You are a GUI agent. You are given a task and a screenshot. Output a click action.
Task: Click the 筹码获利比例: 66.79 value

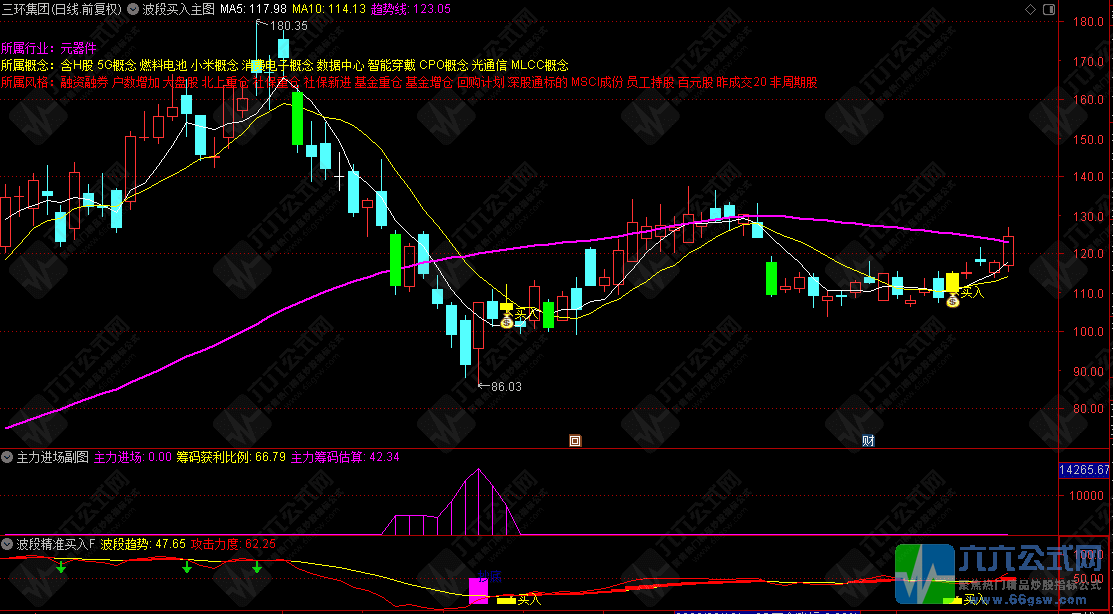pyautogui.click(x=231, y=457)
